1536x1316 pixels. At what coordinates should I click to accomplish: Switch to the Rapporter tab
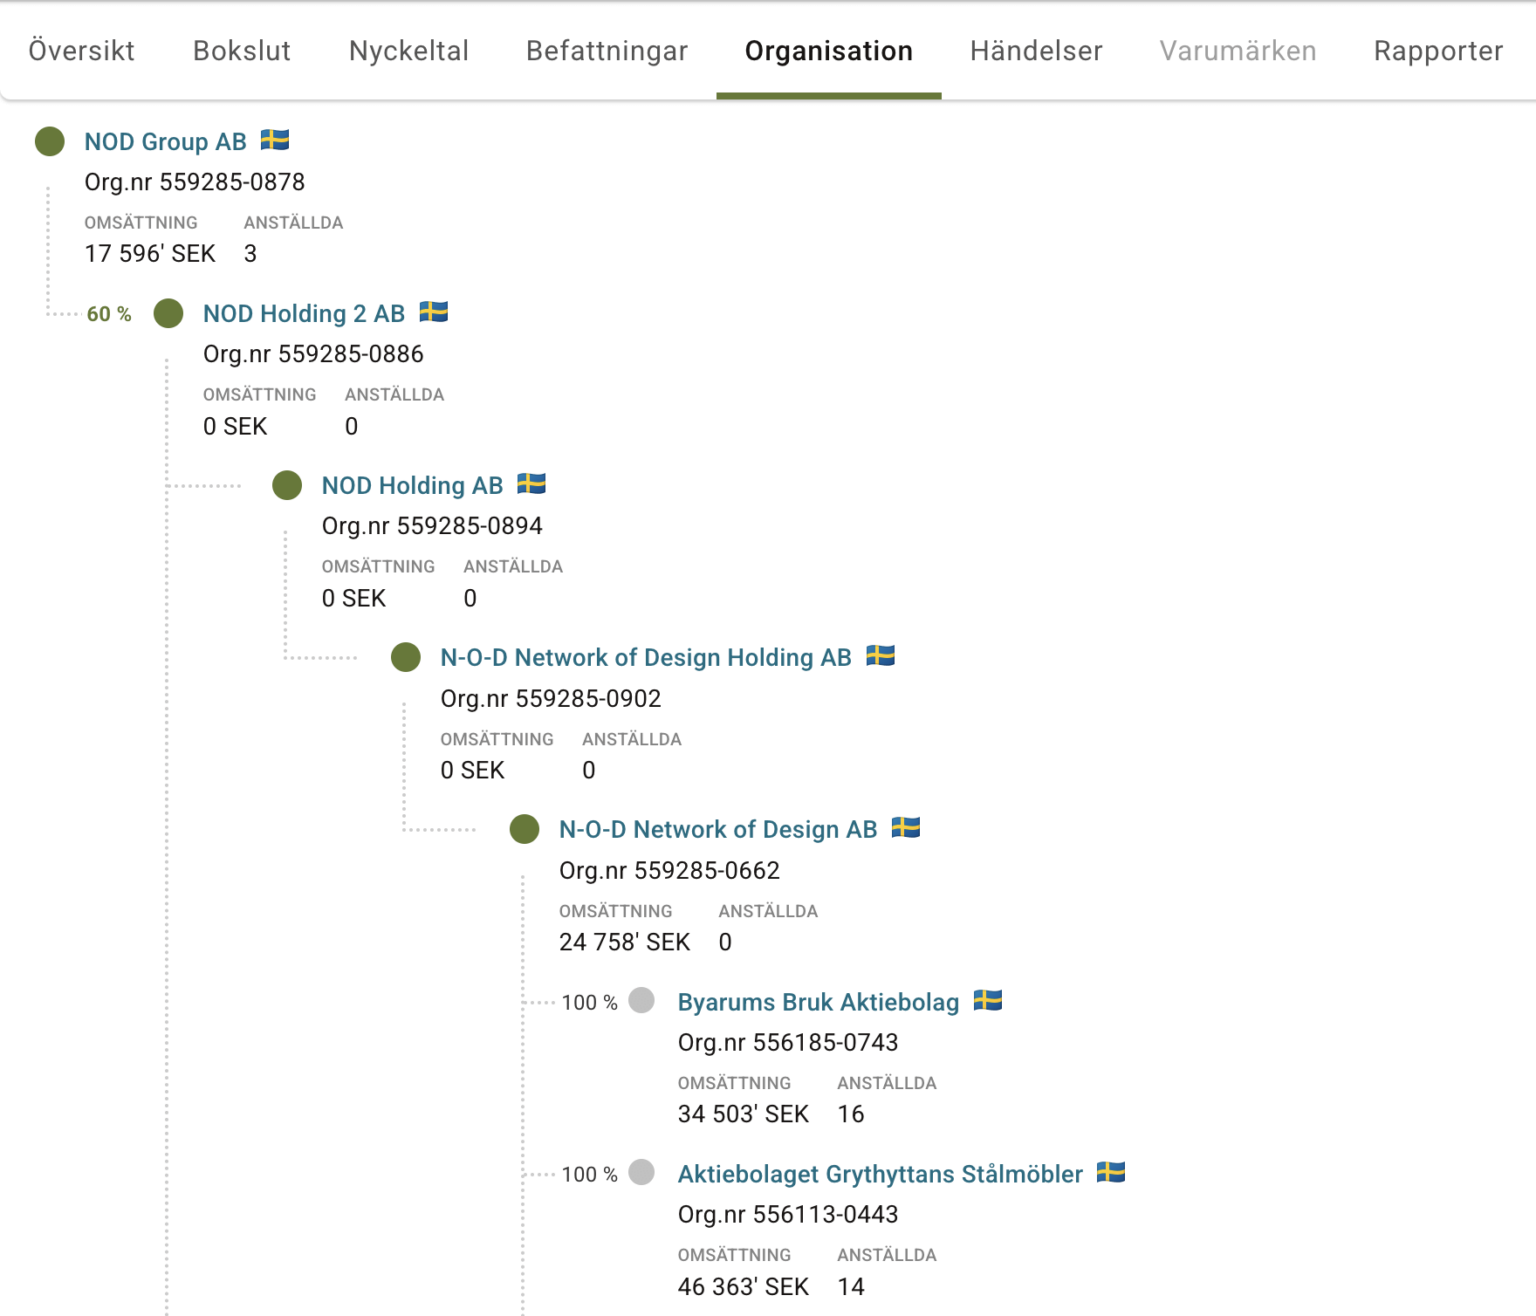(x=1438, y=51)
